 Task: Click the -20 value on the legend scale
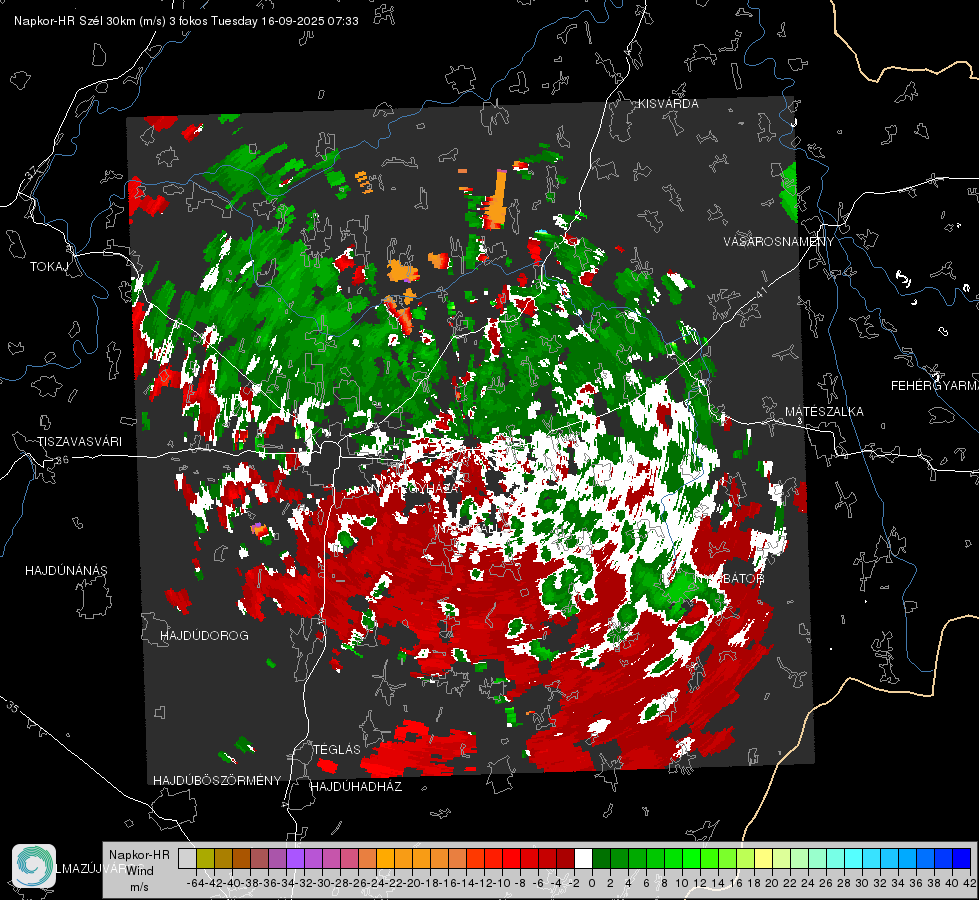click(412, 883)
